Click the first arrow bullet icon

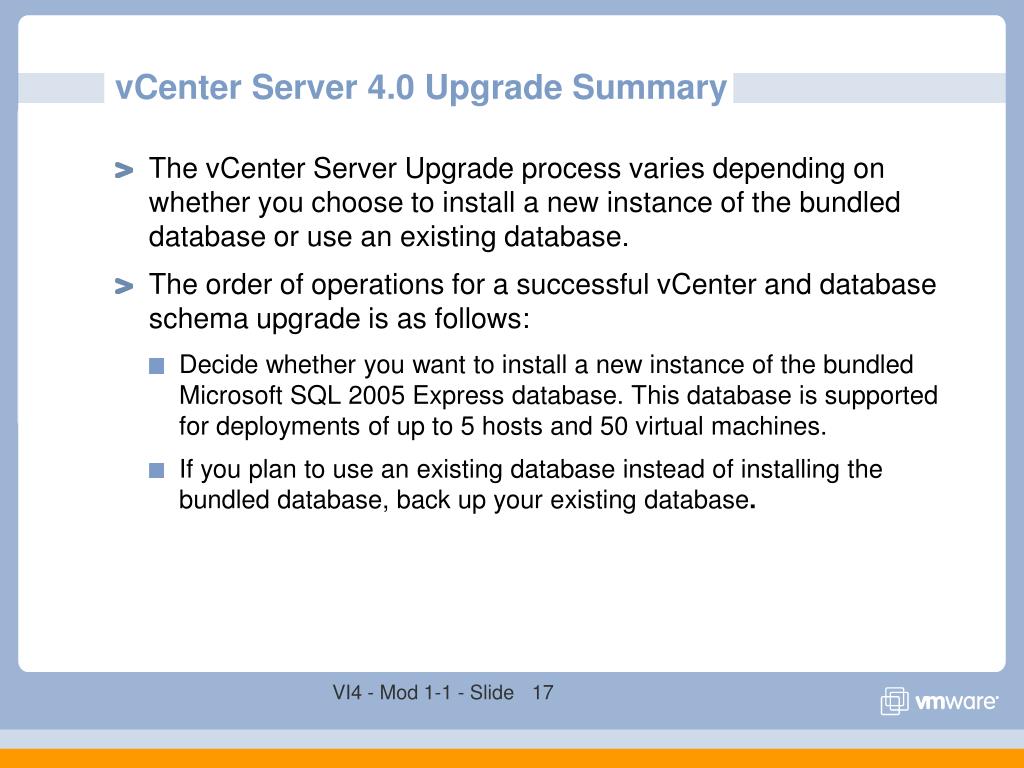[x=123, y=170]
